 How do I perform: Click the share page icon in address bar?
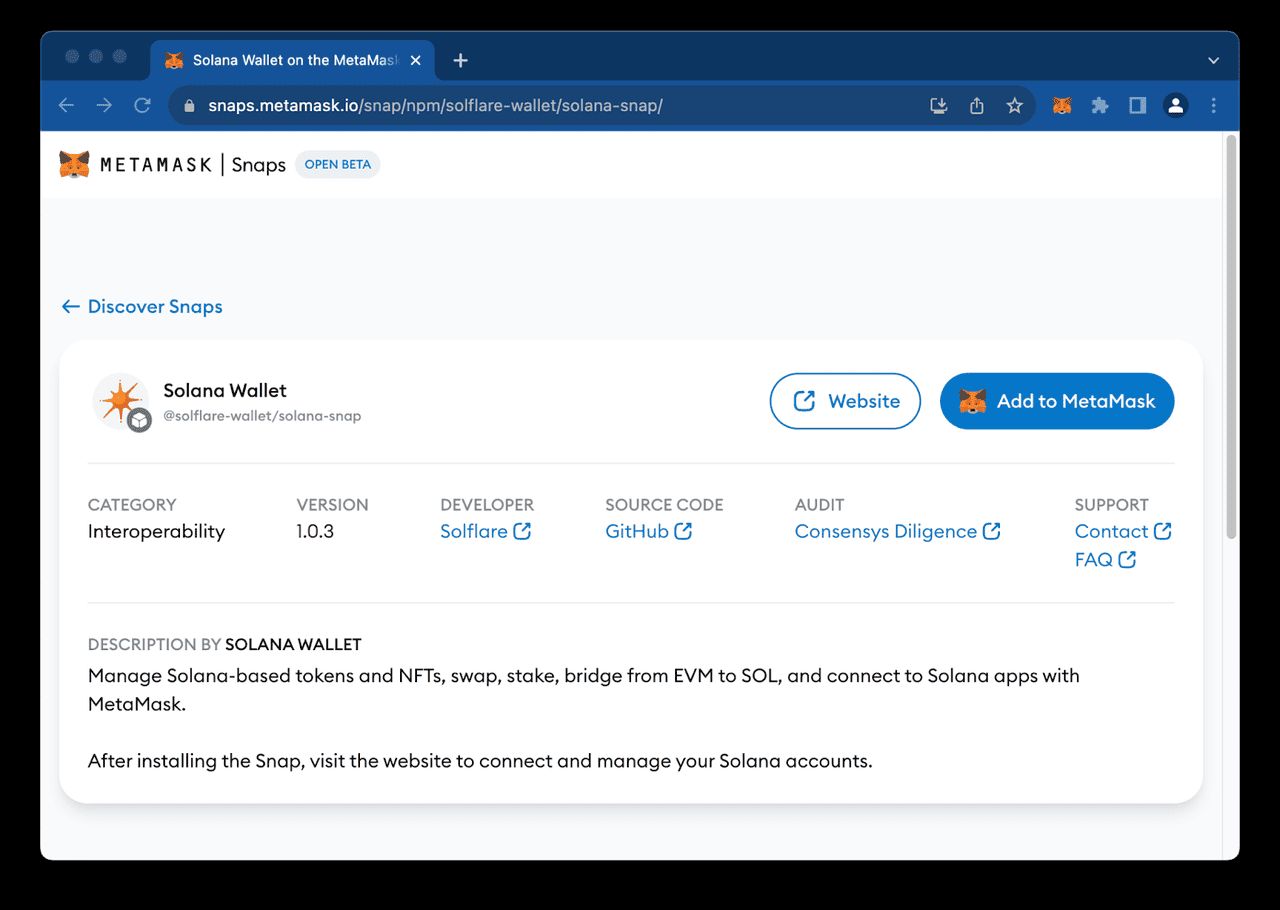click(977, 105)
